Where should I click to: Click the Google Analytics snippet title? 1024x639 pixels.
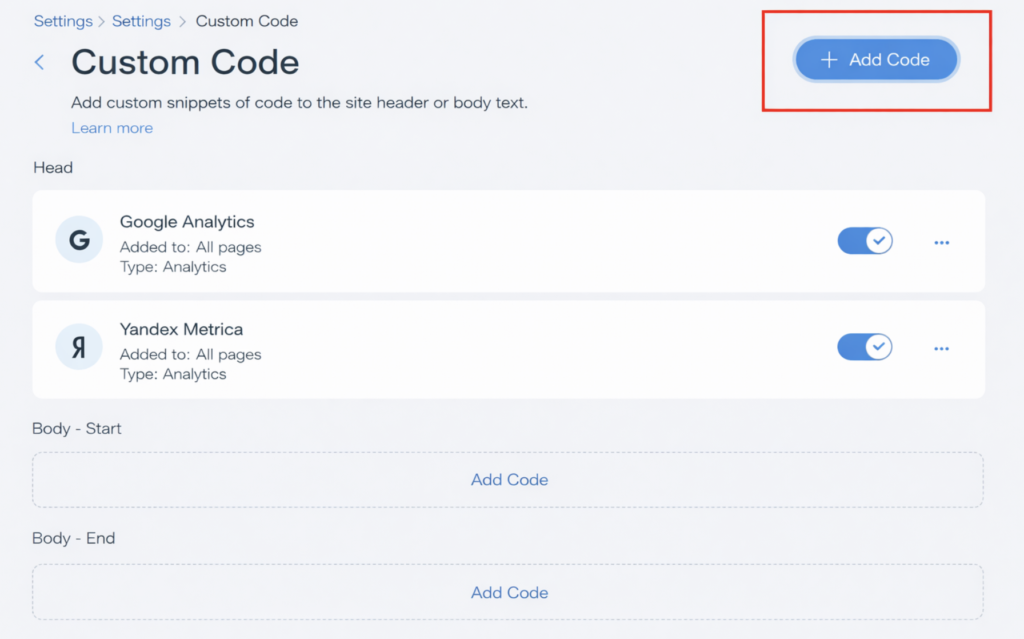[187, 222]
